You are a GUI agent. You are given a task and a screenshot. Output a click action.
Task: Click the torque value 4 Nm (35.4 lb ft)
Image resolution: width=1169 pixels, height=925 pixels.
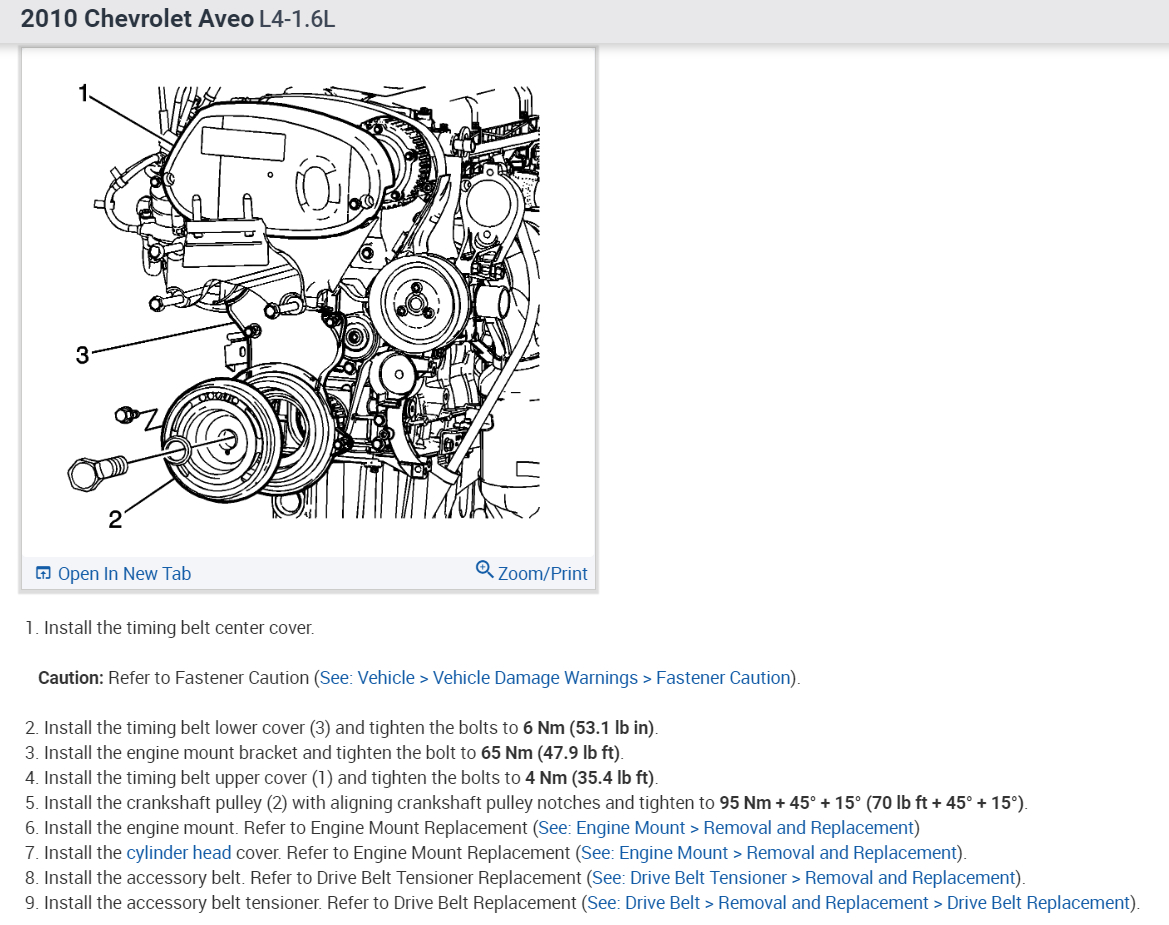click(x=590, y=777)
